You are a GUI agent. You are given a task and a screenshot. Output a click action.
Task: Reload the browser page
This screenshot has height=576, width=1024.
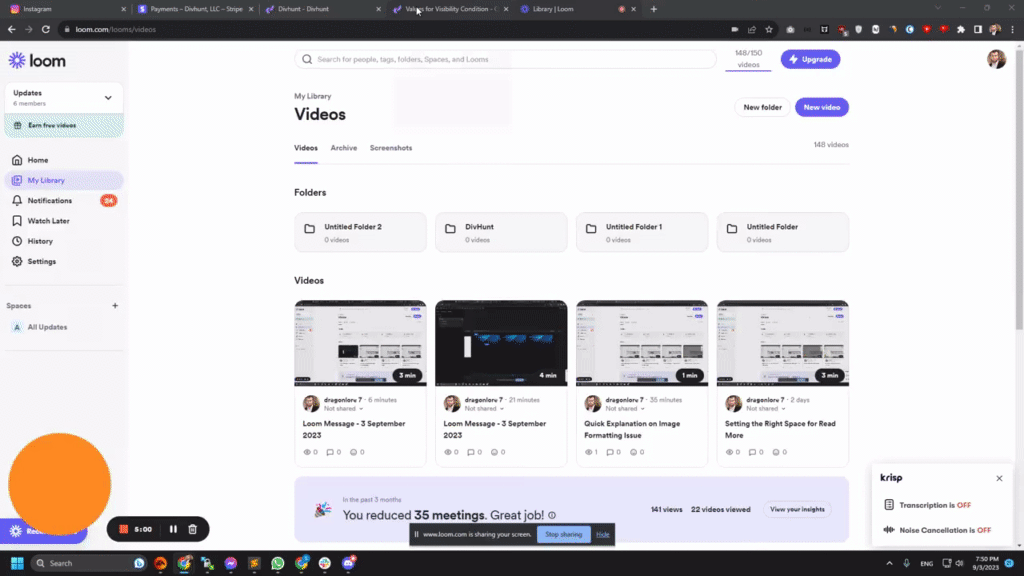pos(46,29)
